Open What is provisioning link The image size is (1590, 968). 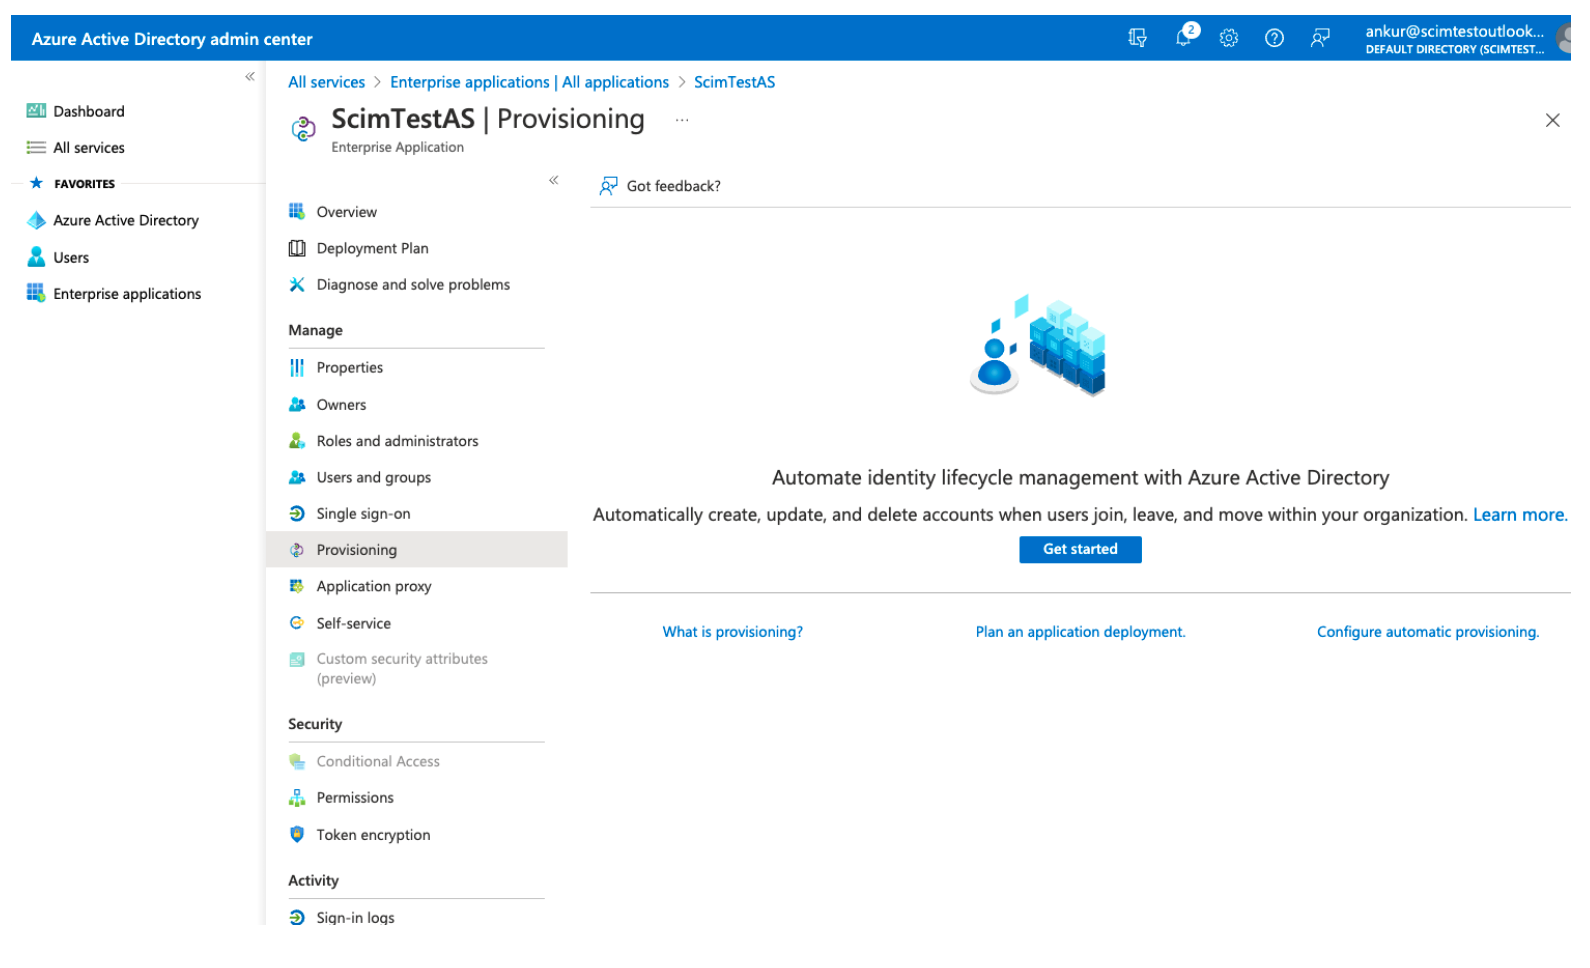click(732, 632)
